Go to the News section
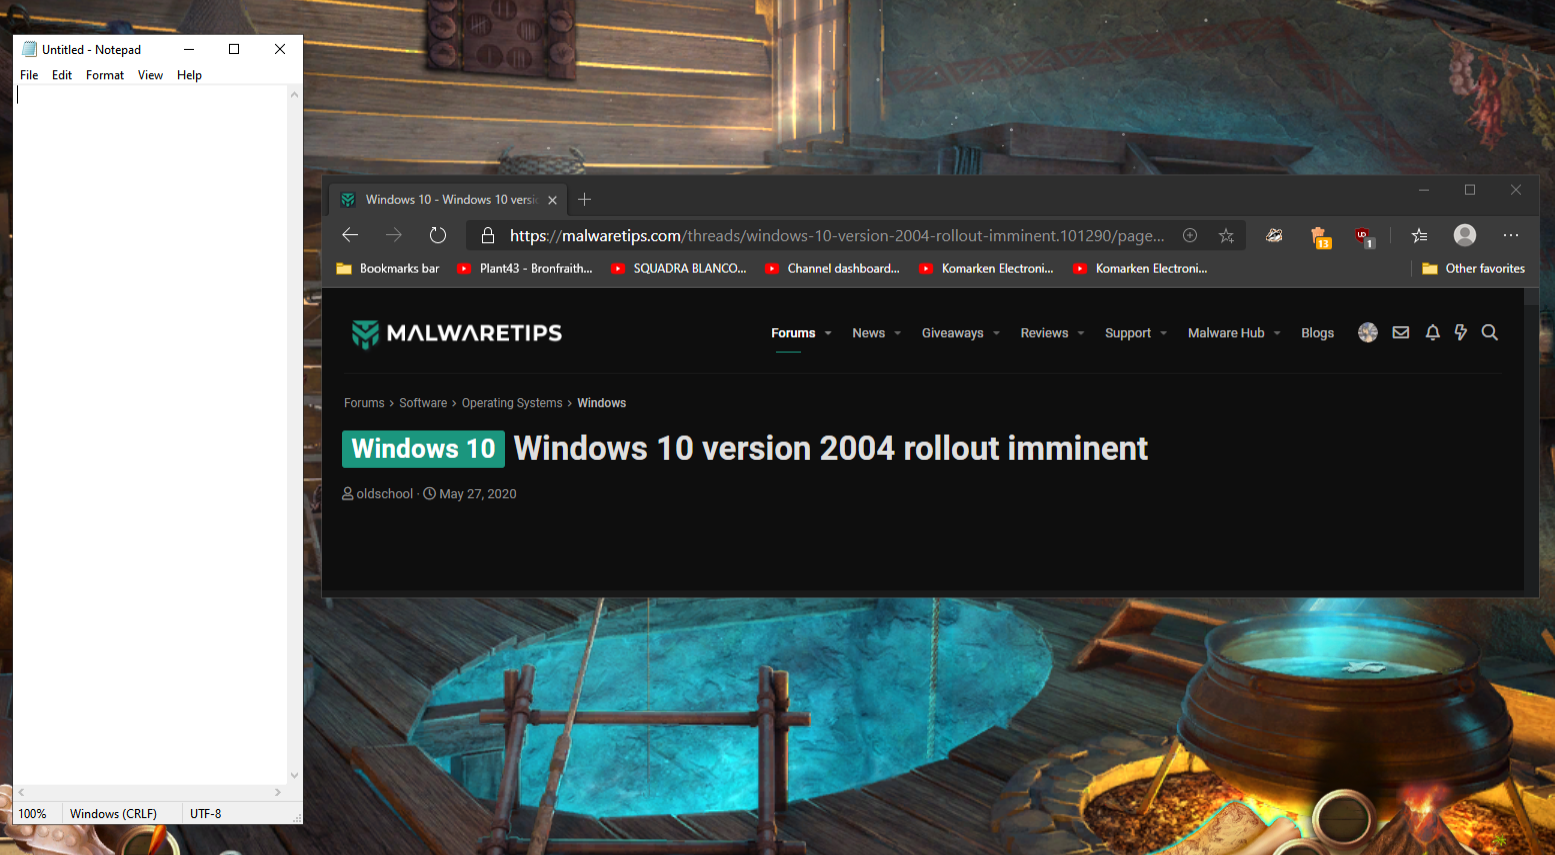1555x855 pixels. pyautogui.click(x=868, y=333)
